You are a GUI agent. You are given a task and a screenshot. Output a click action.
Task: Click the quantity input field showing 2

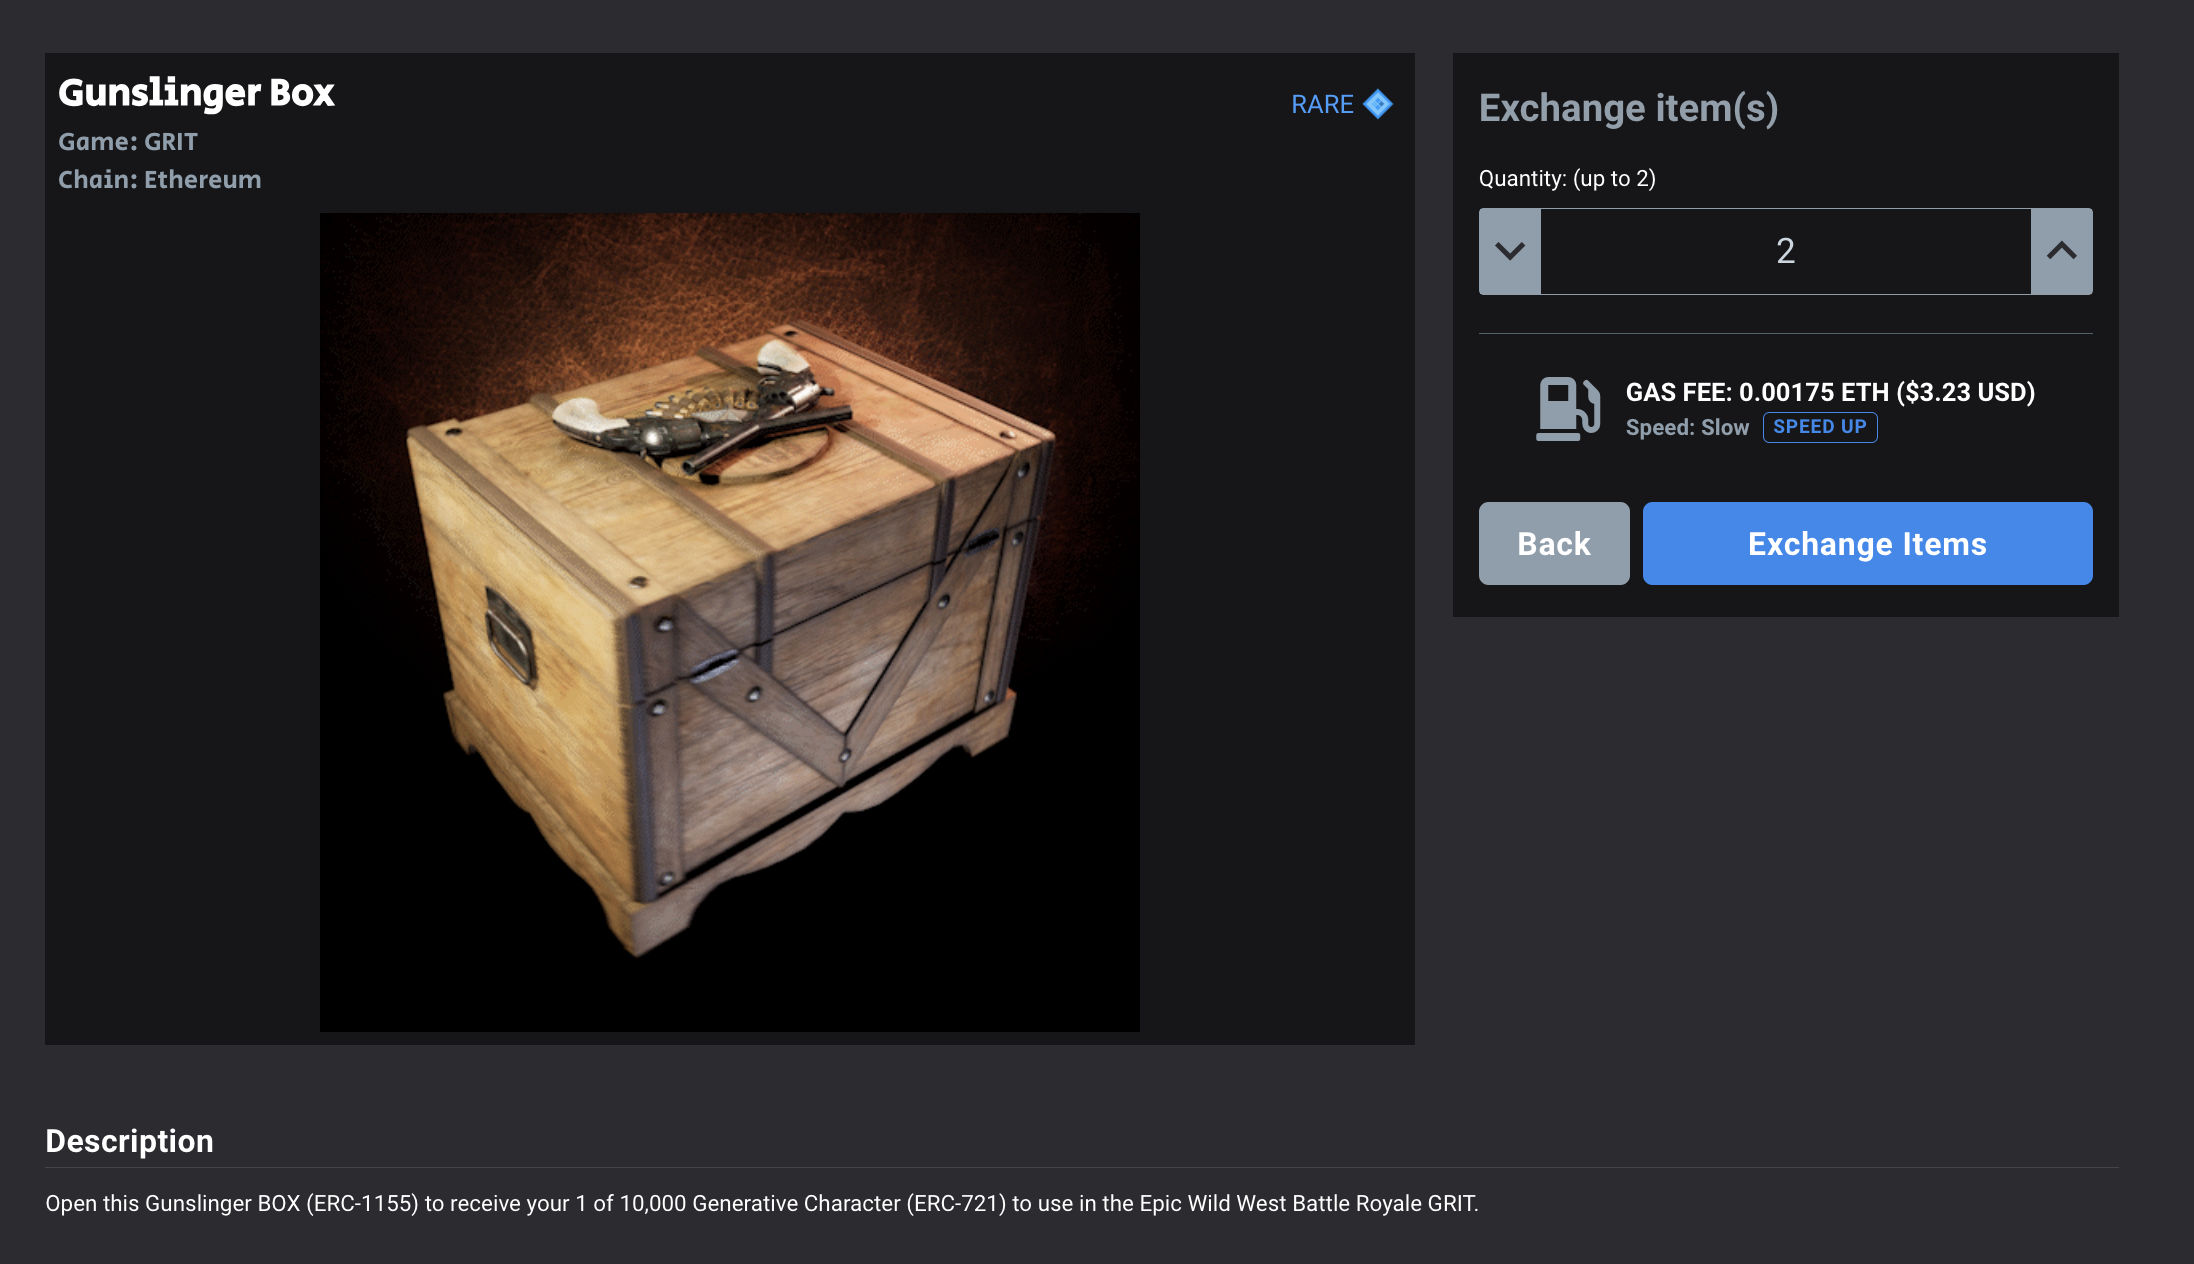coord(1786,251)
